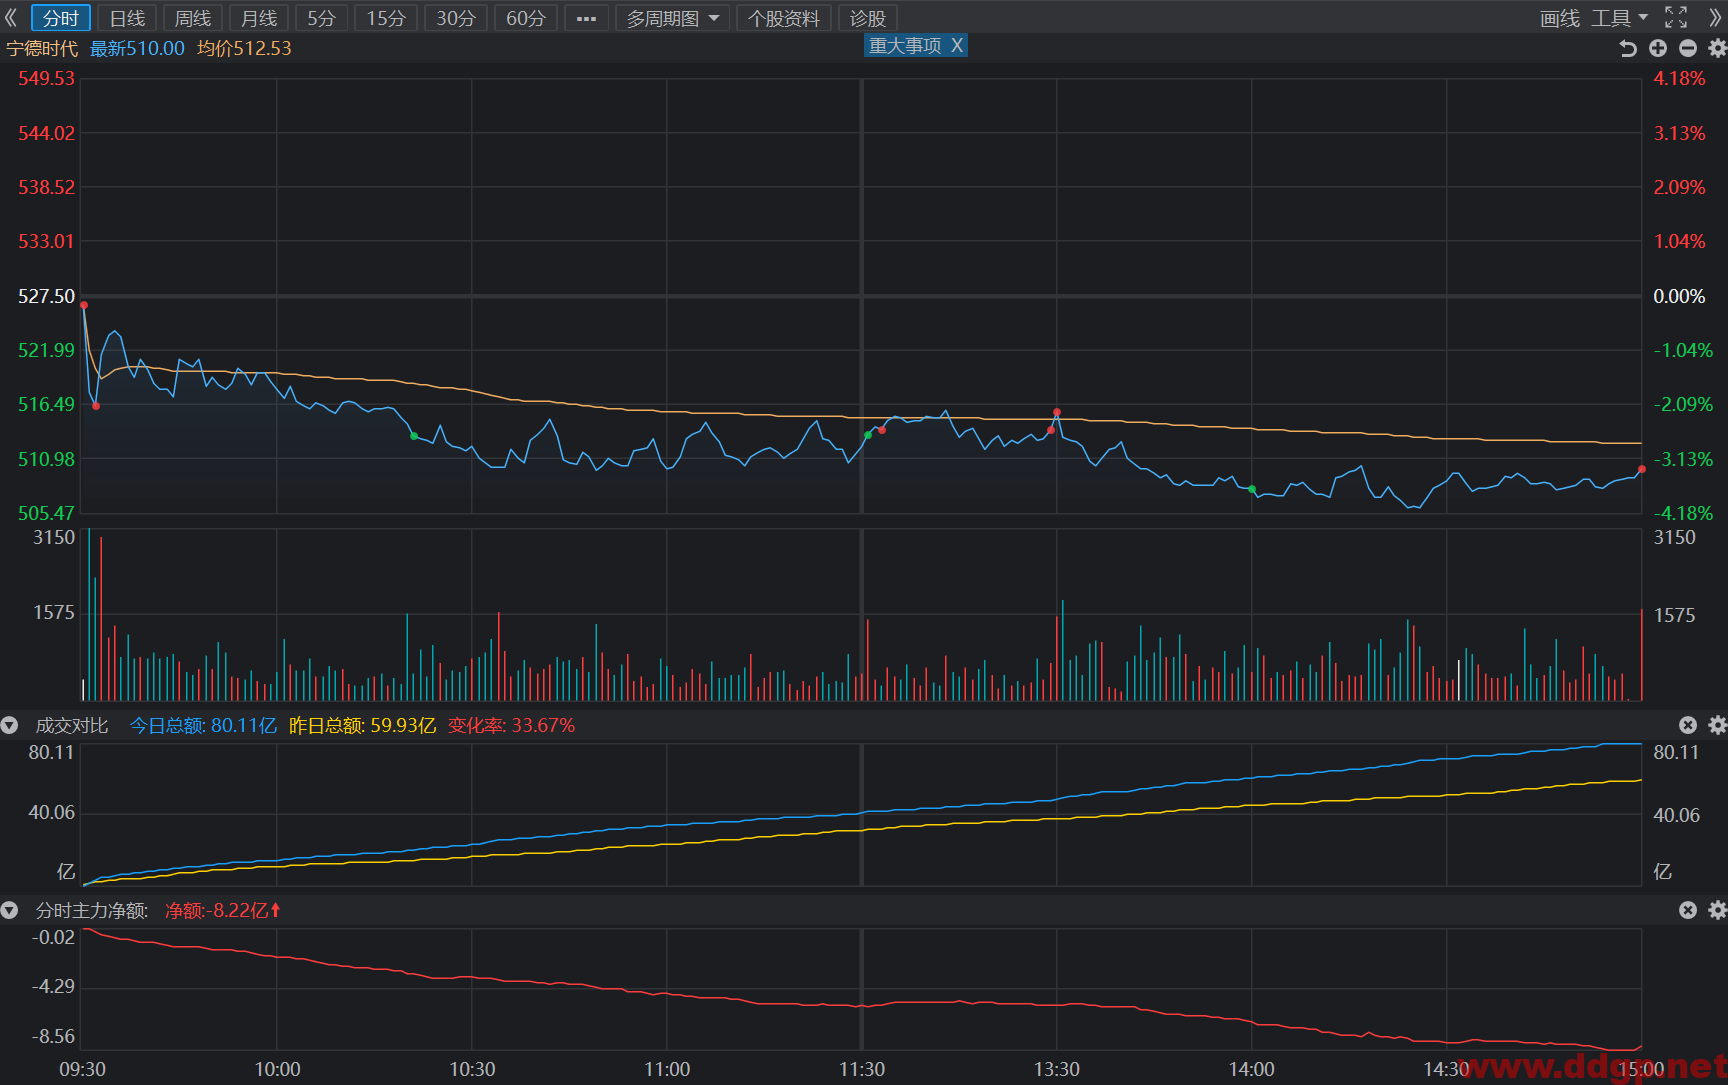1728x1085 pixels.
Task: Open settings gear for 分时主力净额 panel
Action: coord(1717,910)
